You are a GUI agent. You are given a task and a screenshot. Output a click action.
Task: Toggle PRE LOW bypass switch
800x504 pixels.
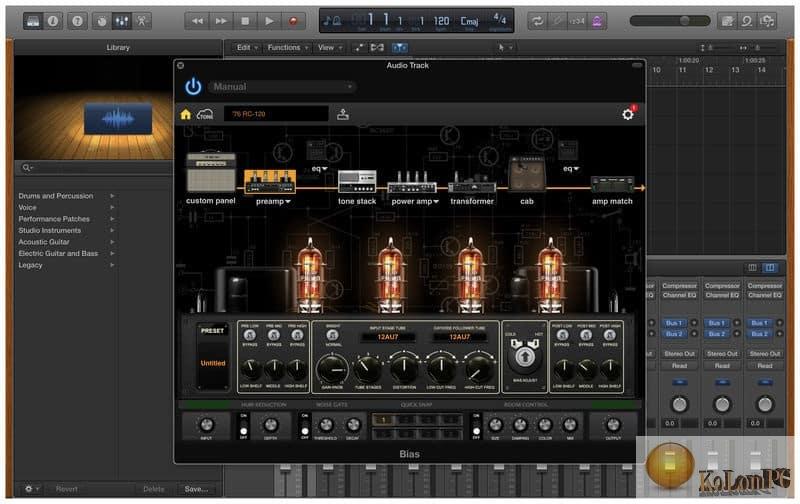tap(249, 335)
